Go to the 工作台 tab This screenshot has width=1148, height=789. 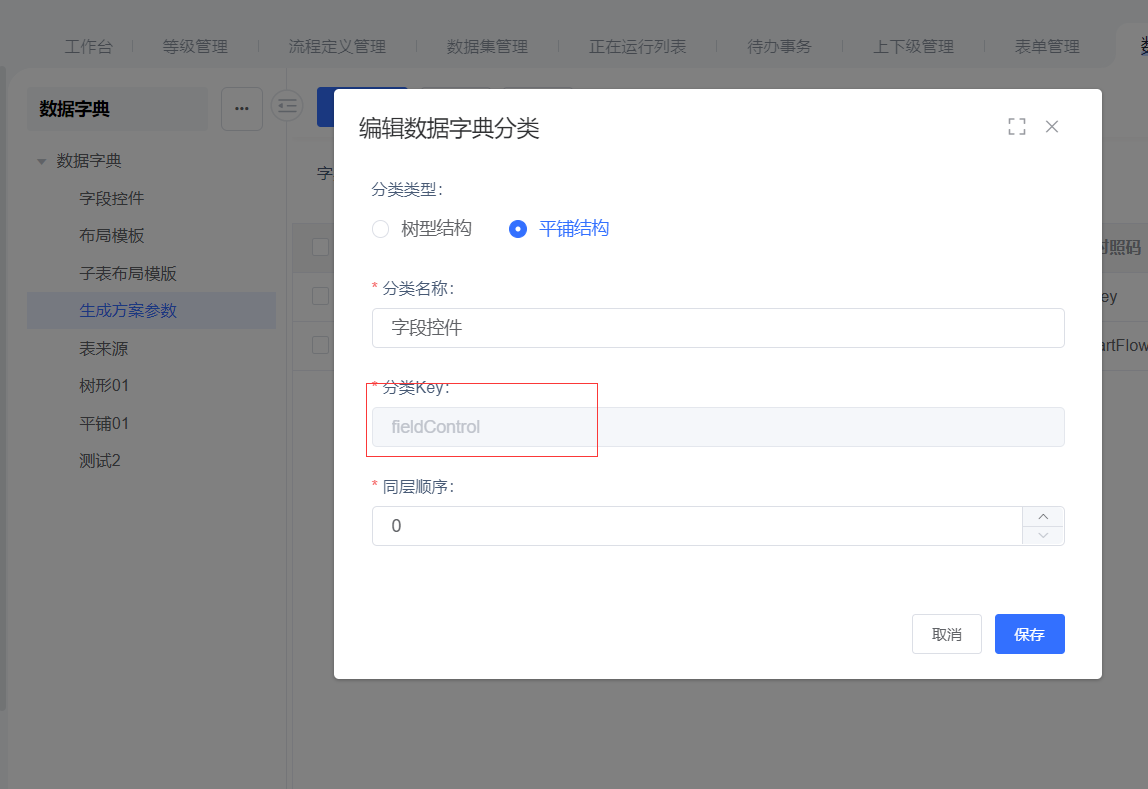point(89,46)
